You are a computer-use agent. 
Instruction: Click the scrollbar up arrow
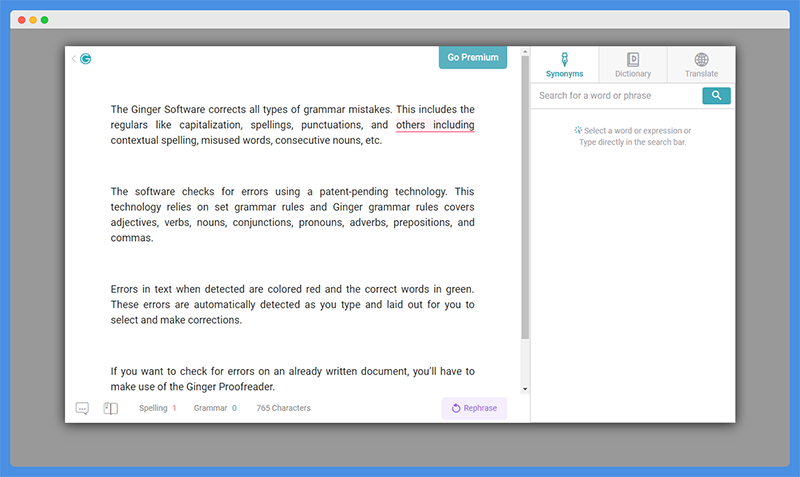pos(525,52)
